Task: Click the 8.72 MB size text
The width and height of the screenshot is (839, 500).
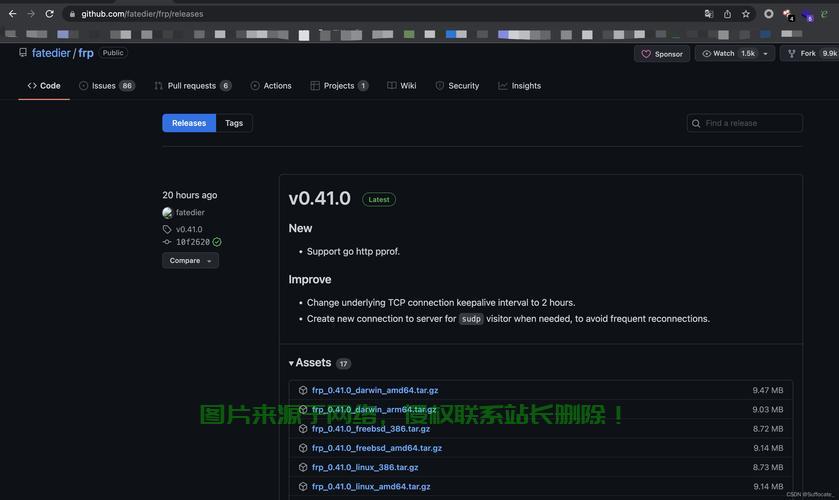Action: coord(768,429)
